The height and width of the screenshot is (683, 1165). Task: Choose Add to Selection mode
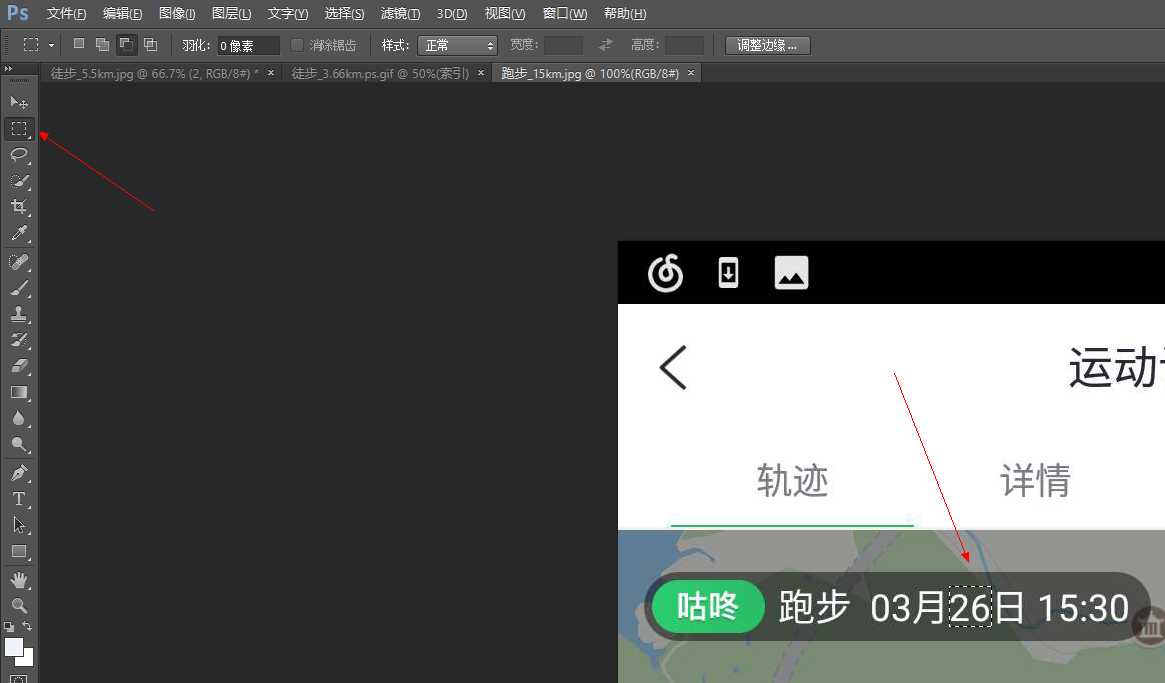(x=103, y=45)
